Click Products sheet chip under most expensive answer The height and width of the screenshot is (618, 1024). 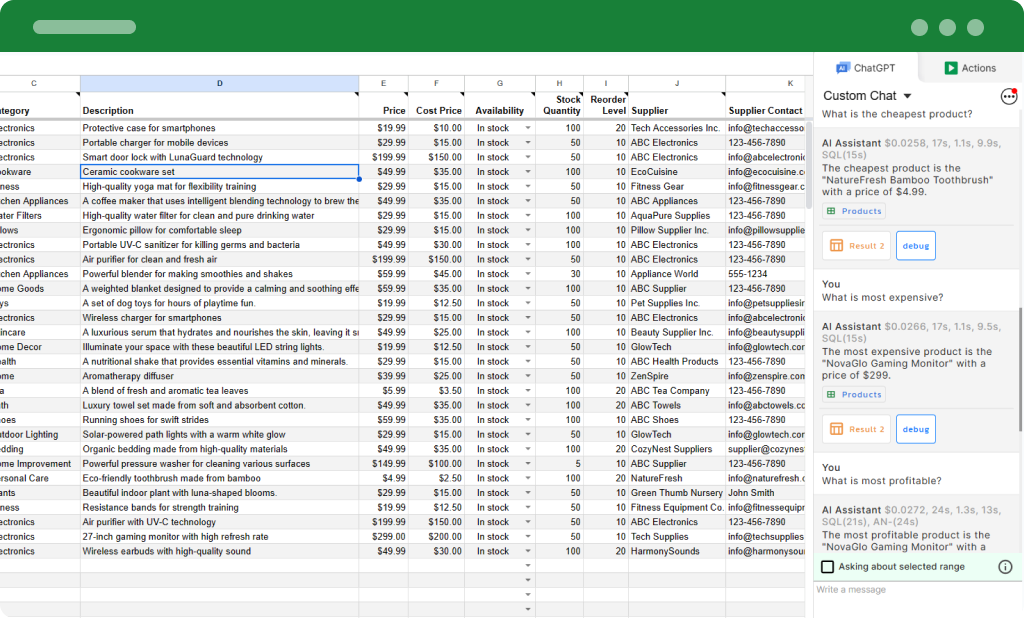point(854,395)
